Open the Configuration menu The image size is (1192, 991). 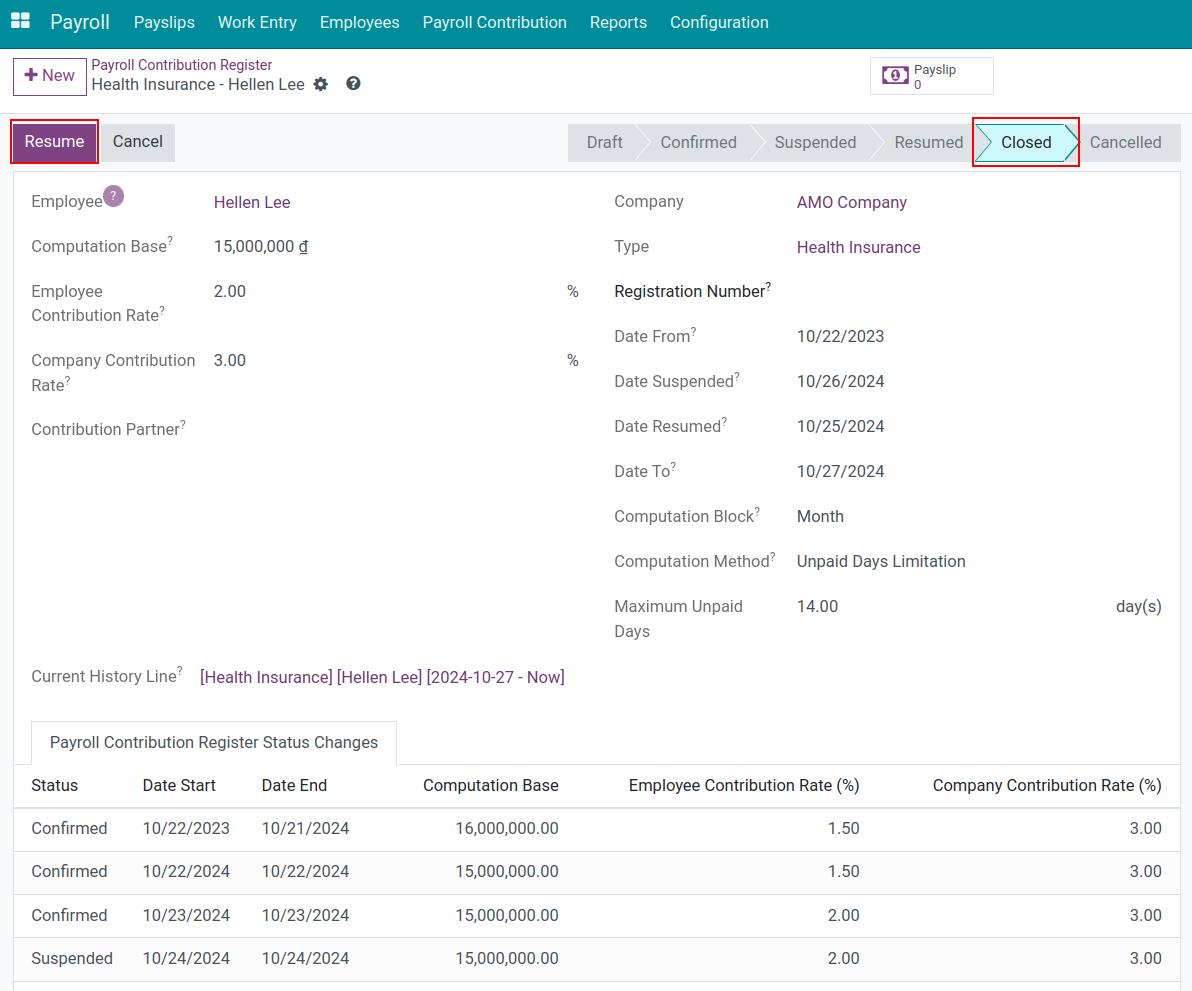(x=719, y=22)
